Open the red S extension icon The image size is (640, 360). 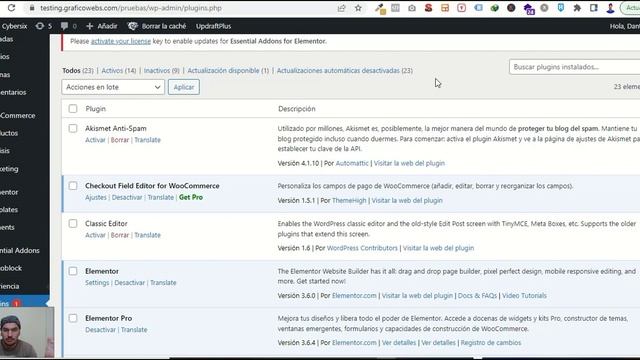pyautogui.click(x=428, y=8)
